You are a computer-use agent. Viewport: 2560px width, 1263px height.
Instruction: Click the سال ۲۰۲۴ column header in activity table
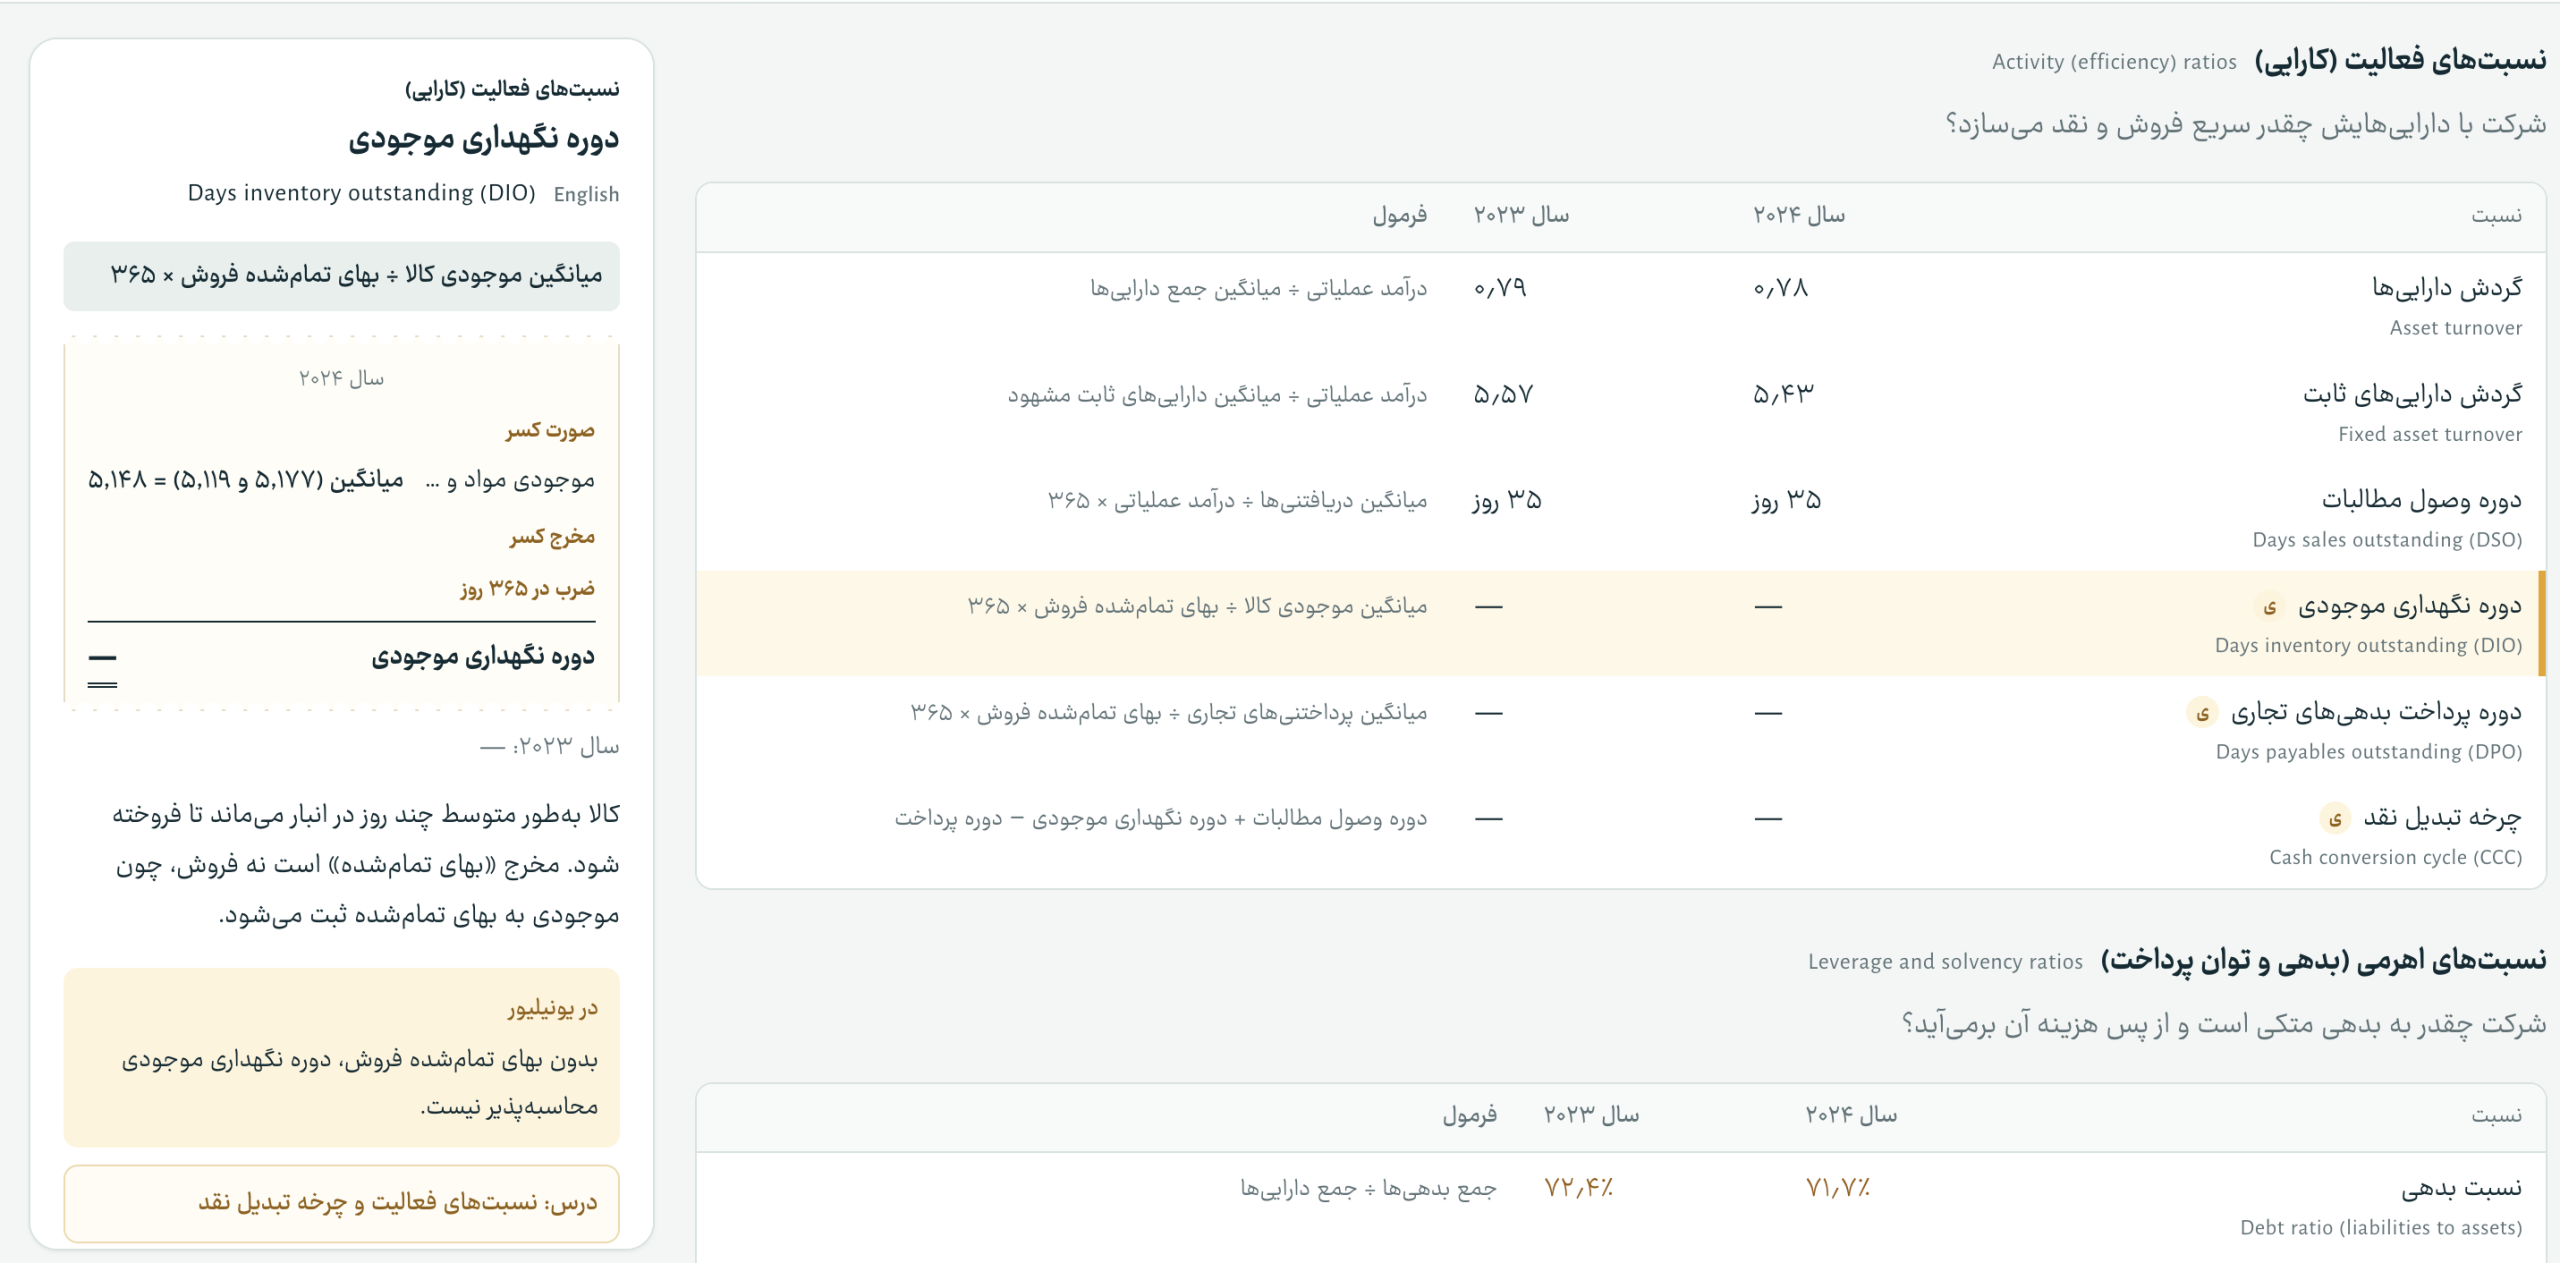click(1798, 215)
